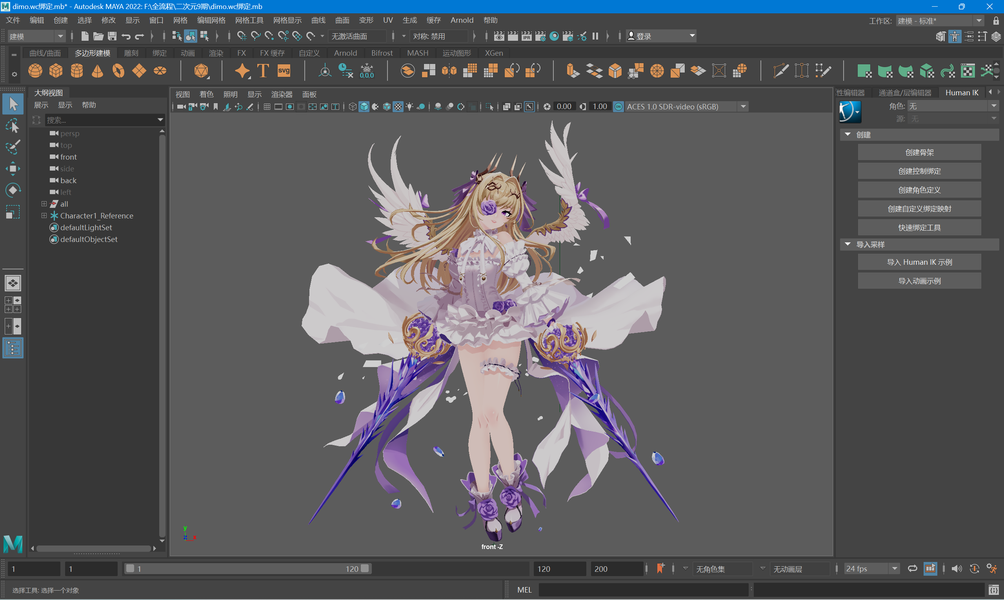Click the time range slider bar
The image size is (1004, 600).
pyautogui.click(x=247, y=569)
